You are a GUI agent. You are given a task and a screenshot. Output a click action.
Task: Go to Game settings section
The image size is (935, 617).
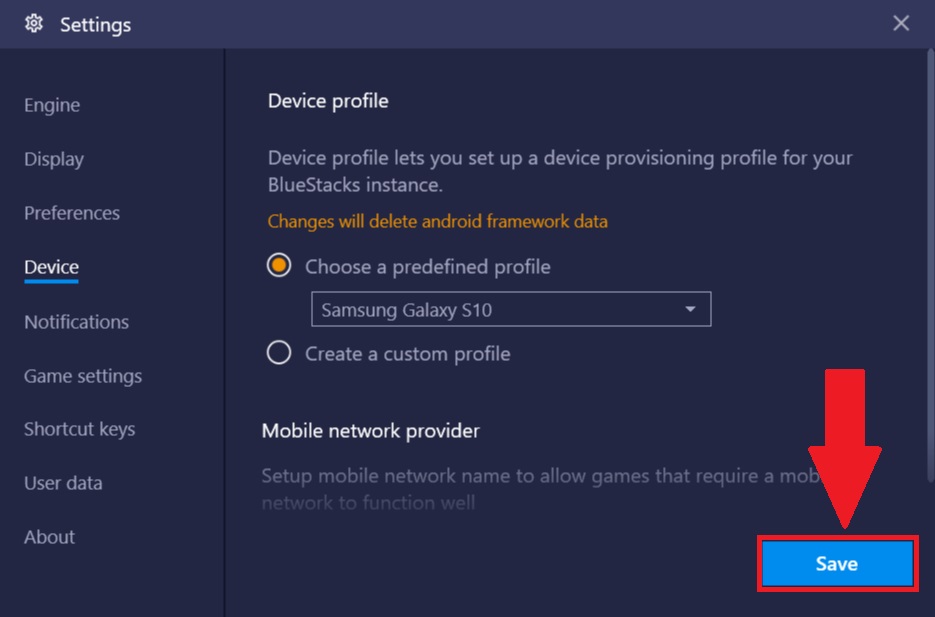tap(82, 375)
